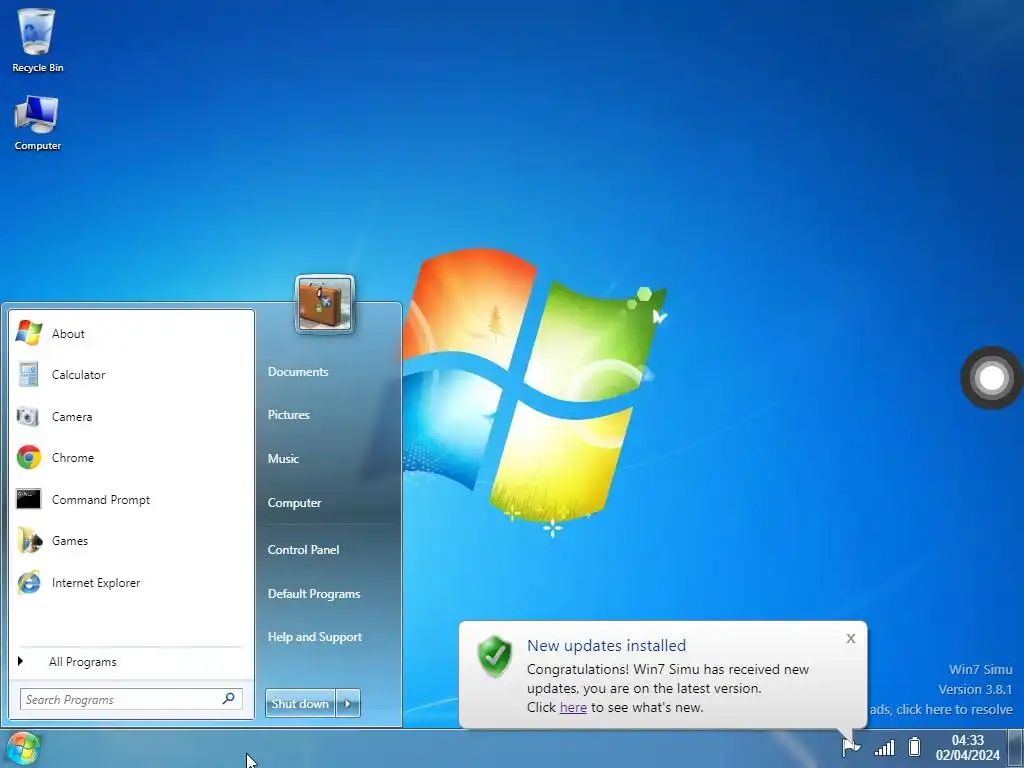Open Default Programs
Viewport: 1024px width, 768px height.
click(x=313, y=594)
